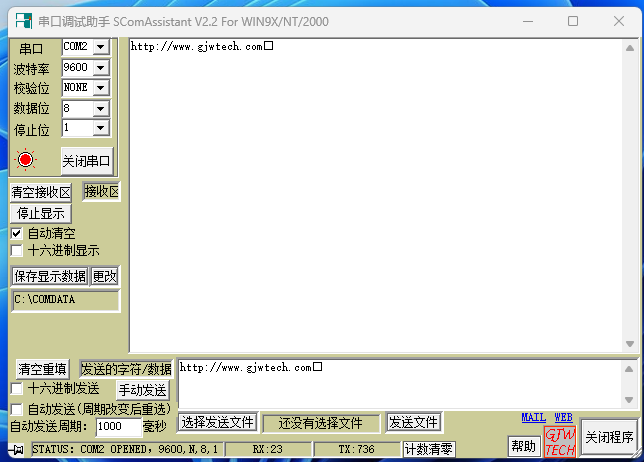Close the SComAssistant window
The height and width of the screenshot is (462, 644).
pyautogui.click(x=619, y=21)
